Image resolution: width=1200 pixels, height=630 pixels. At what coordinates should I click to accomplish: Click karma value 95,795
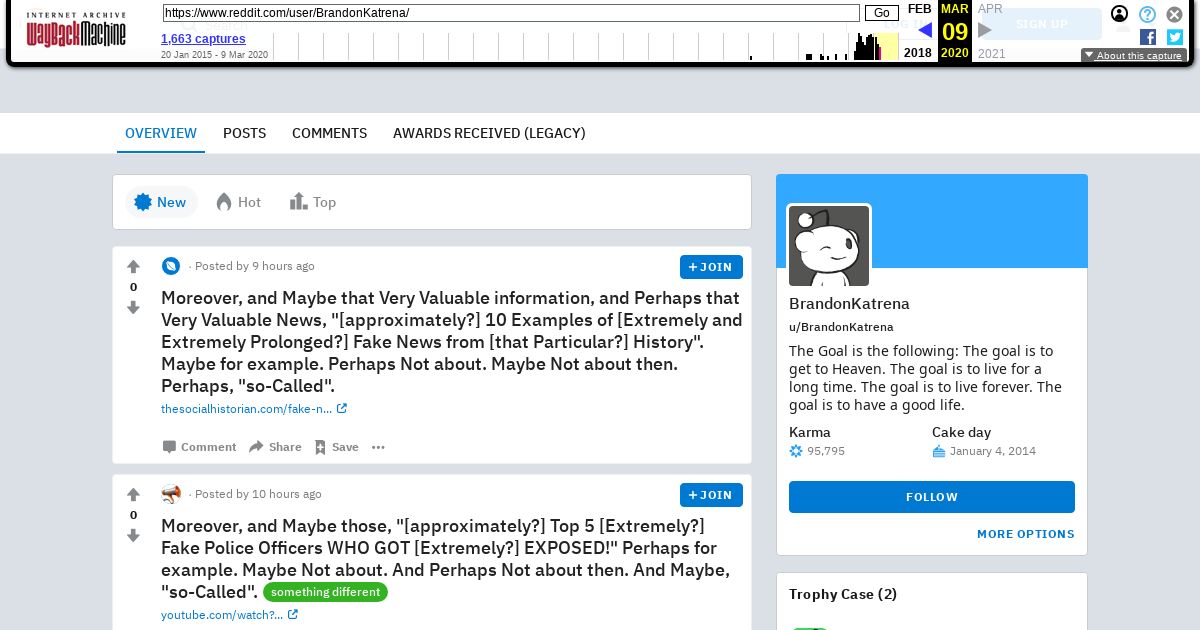(x=826, y=451)
